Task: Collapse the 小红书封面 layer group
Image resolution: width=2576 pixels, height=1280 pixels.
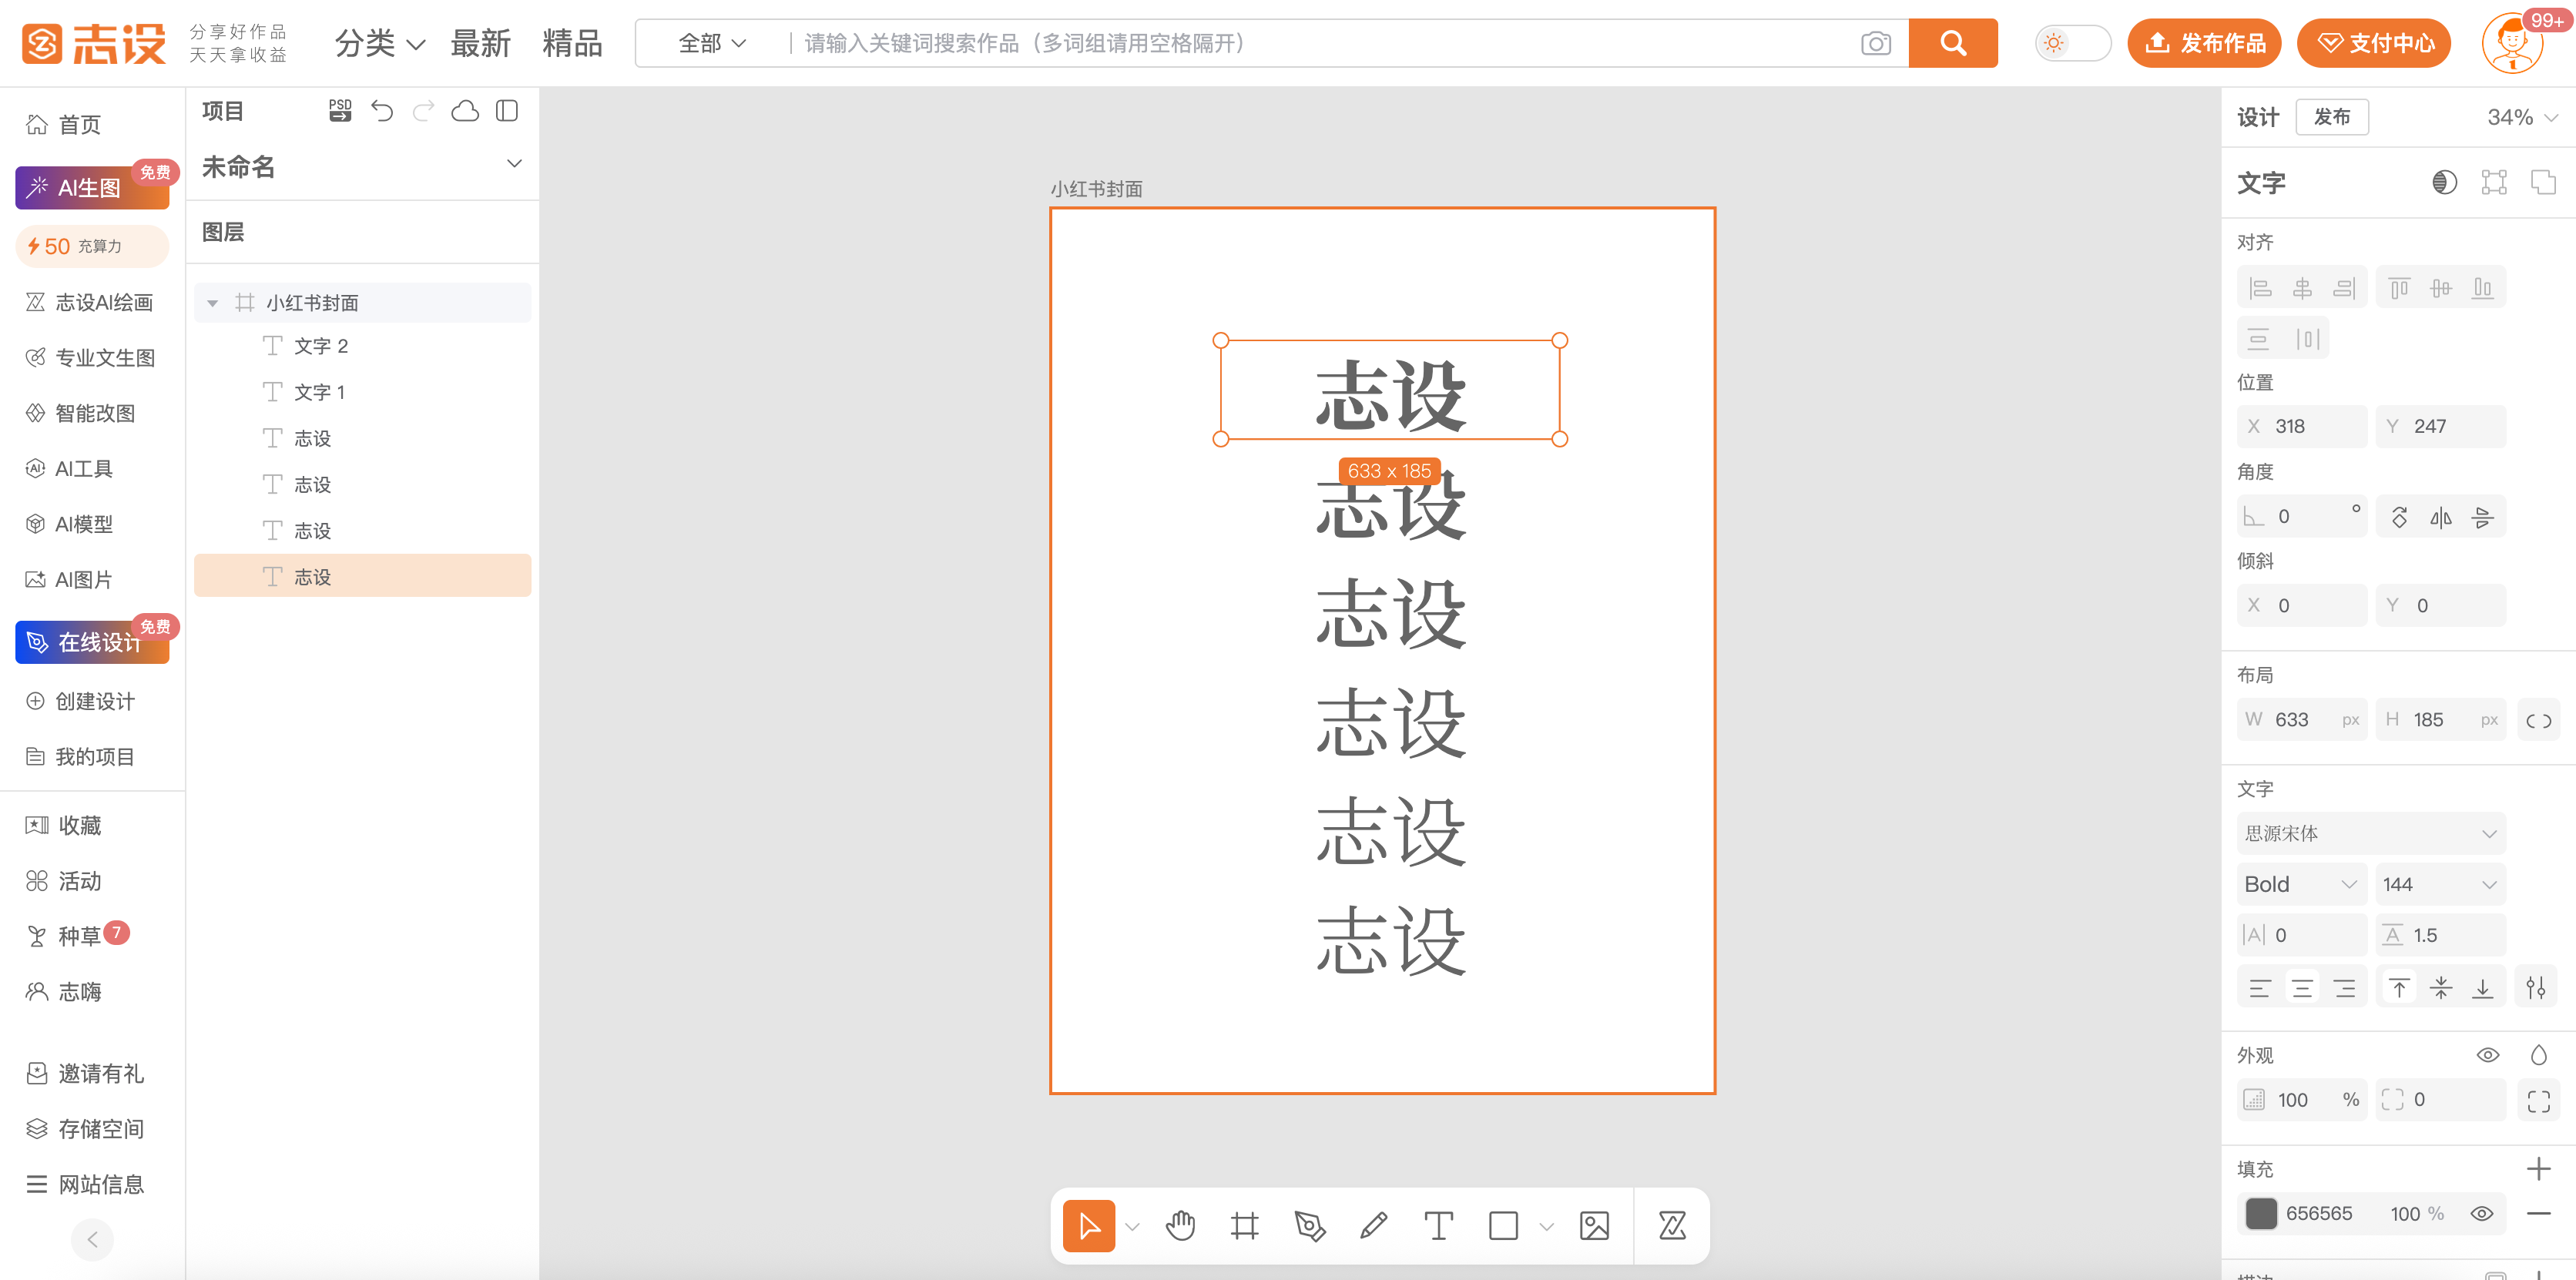Action: coord(212,303)
